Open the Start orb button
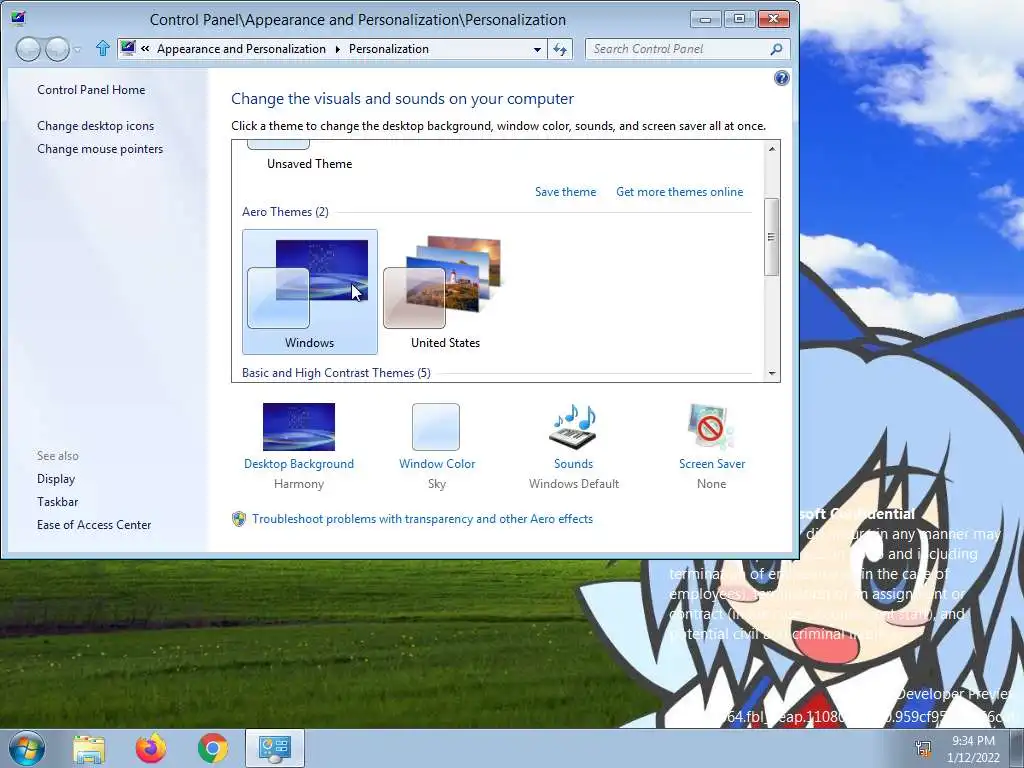1024x768 pixels. click(27, 748)
